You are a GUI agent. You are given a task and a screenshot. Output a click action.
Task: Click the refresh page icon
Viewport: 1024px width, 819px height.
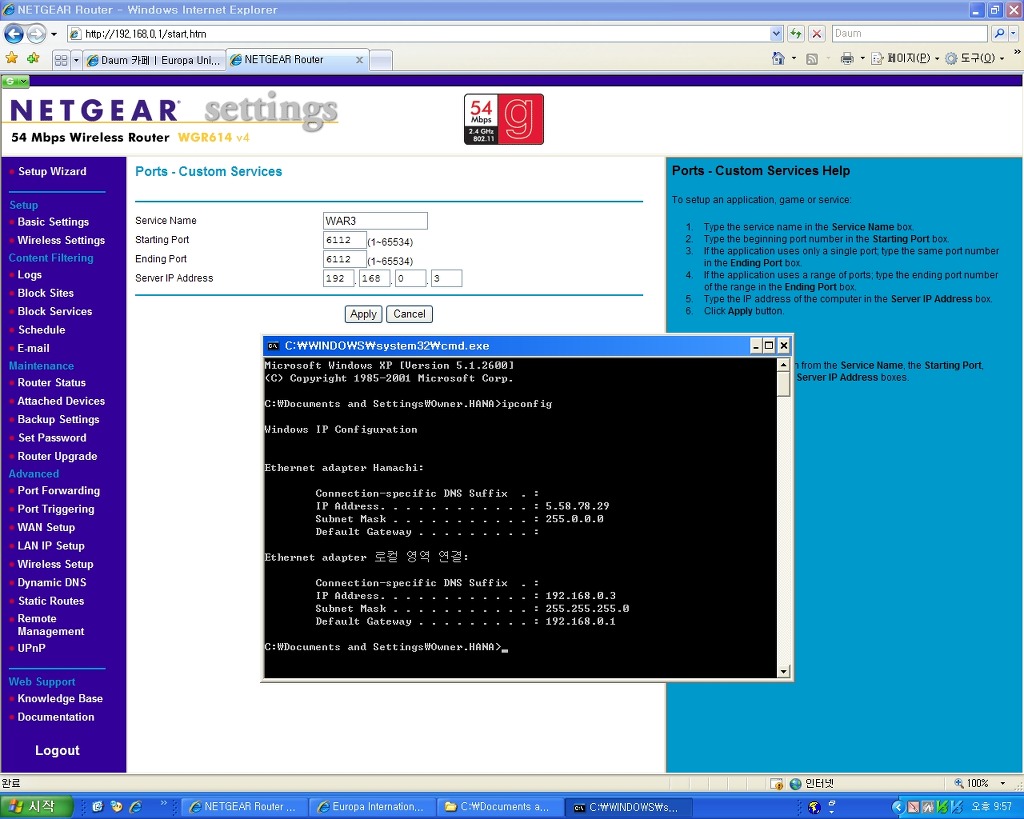coord(796,33)
